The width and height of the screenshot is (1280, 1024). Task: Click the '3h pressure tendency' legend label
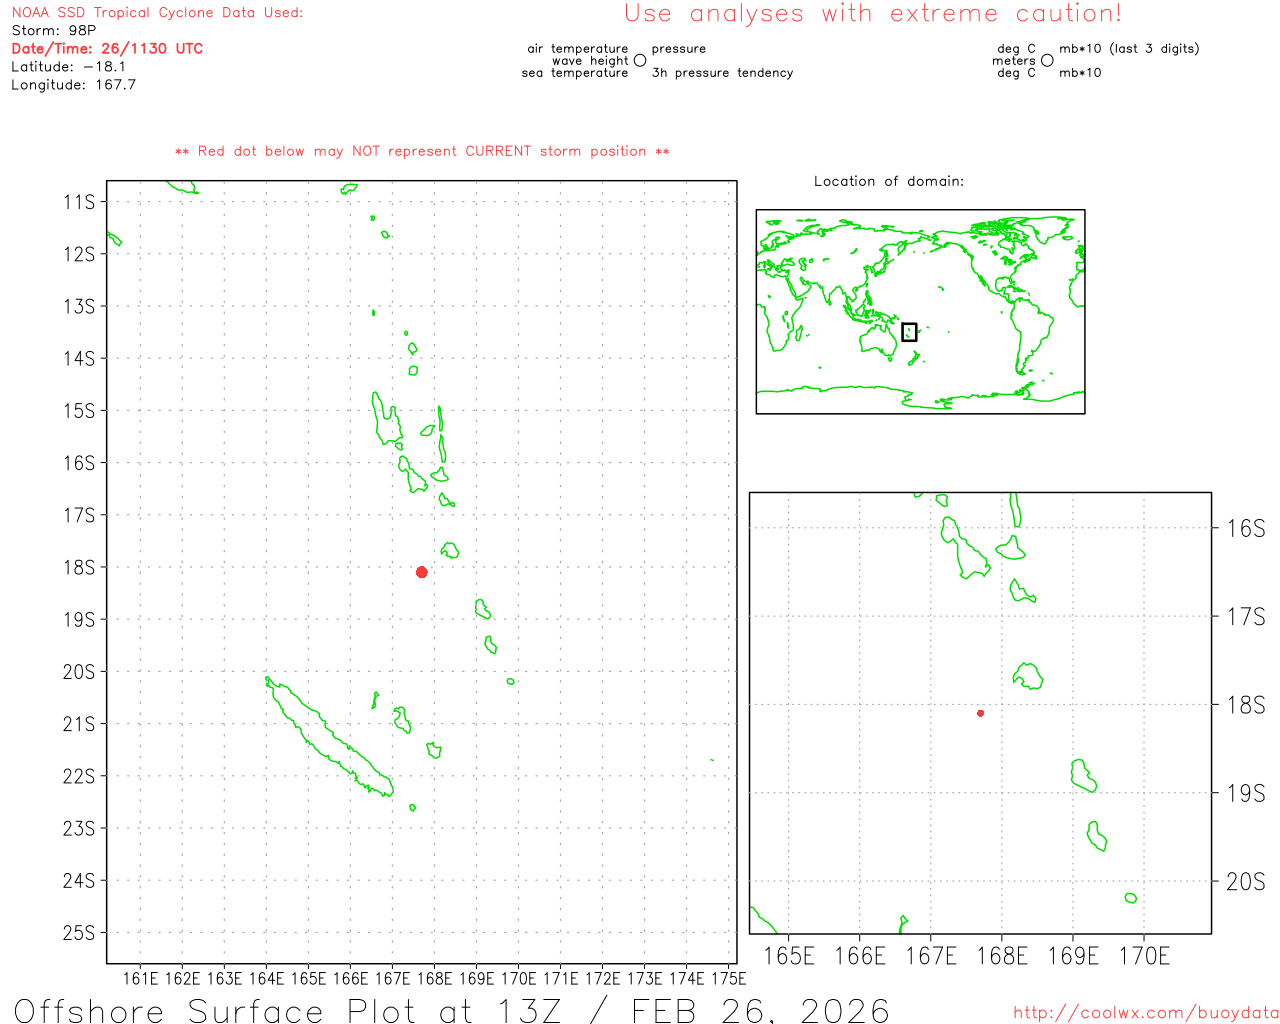coord(722,73)
